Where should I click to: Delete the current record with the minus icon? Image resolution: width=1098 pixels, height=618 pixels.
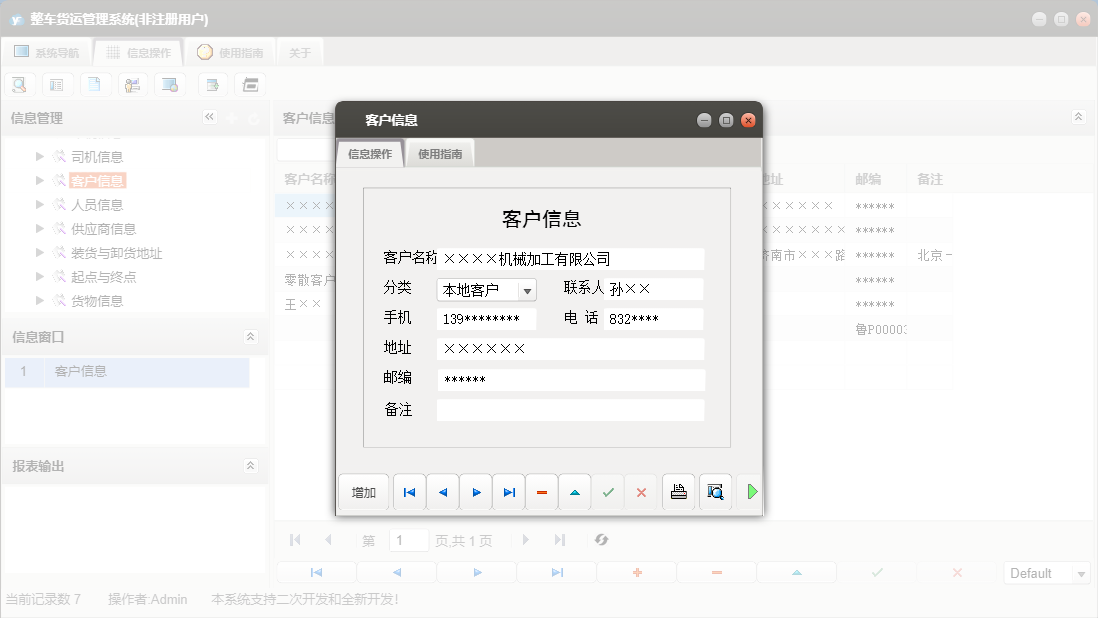tap(541, 491)
